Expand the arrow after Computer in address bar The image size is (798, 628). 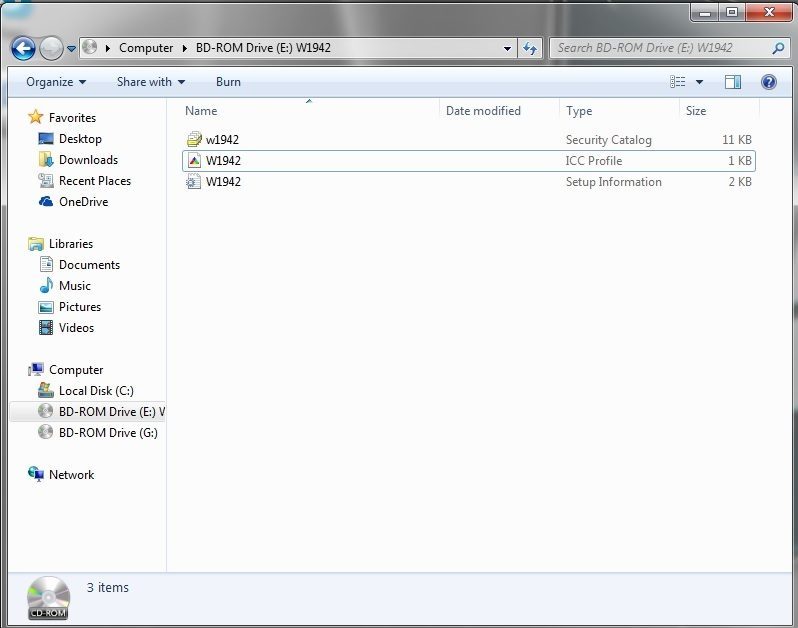pyautogui.click(x=185, y=48)
